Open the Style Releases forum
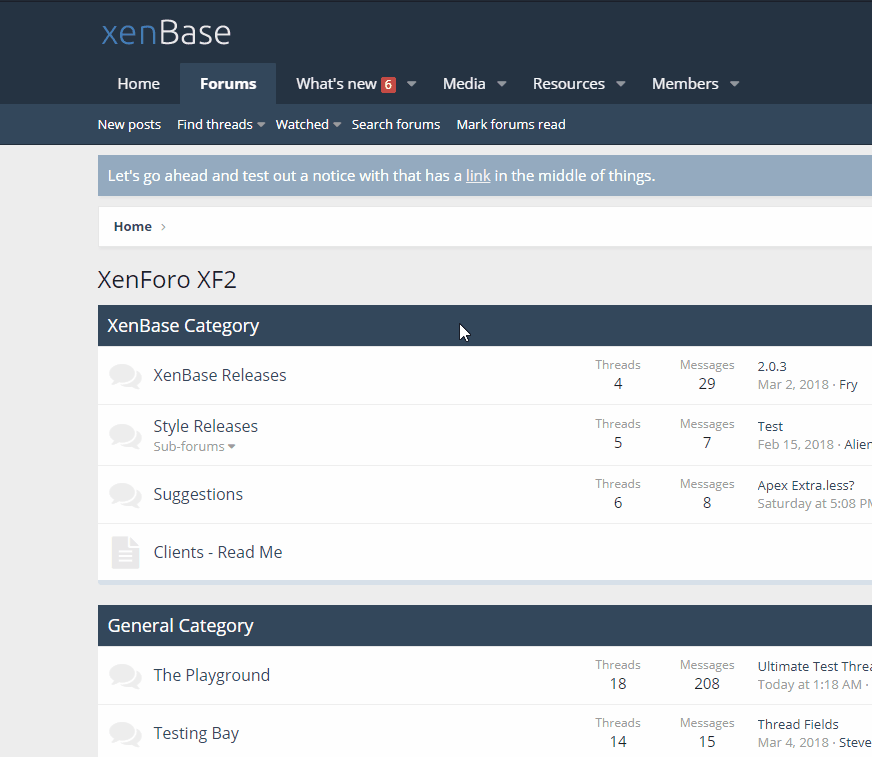The width and height of the screenshot is (872, 757). 206,427
